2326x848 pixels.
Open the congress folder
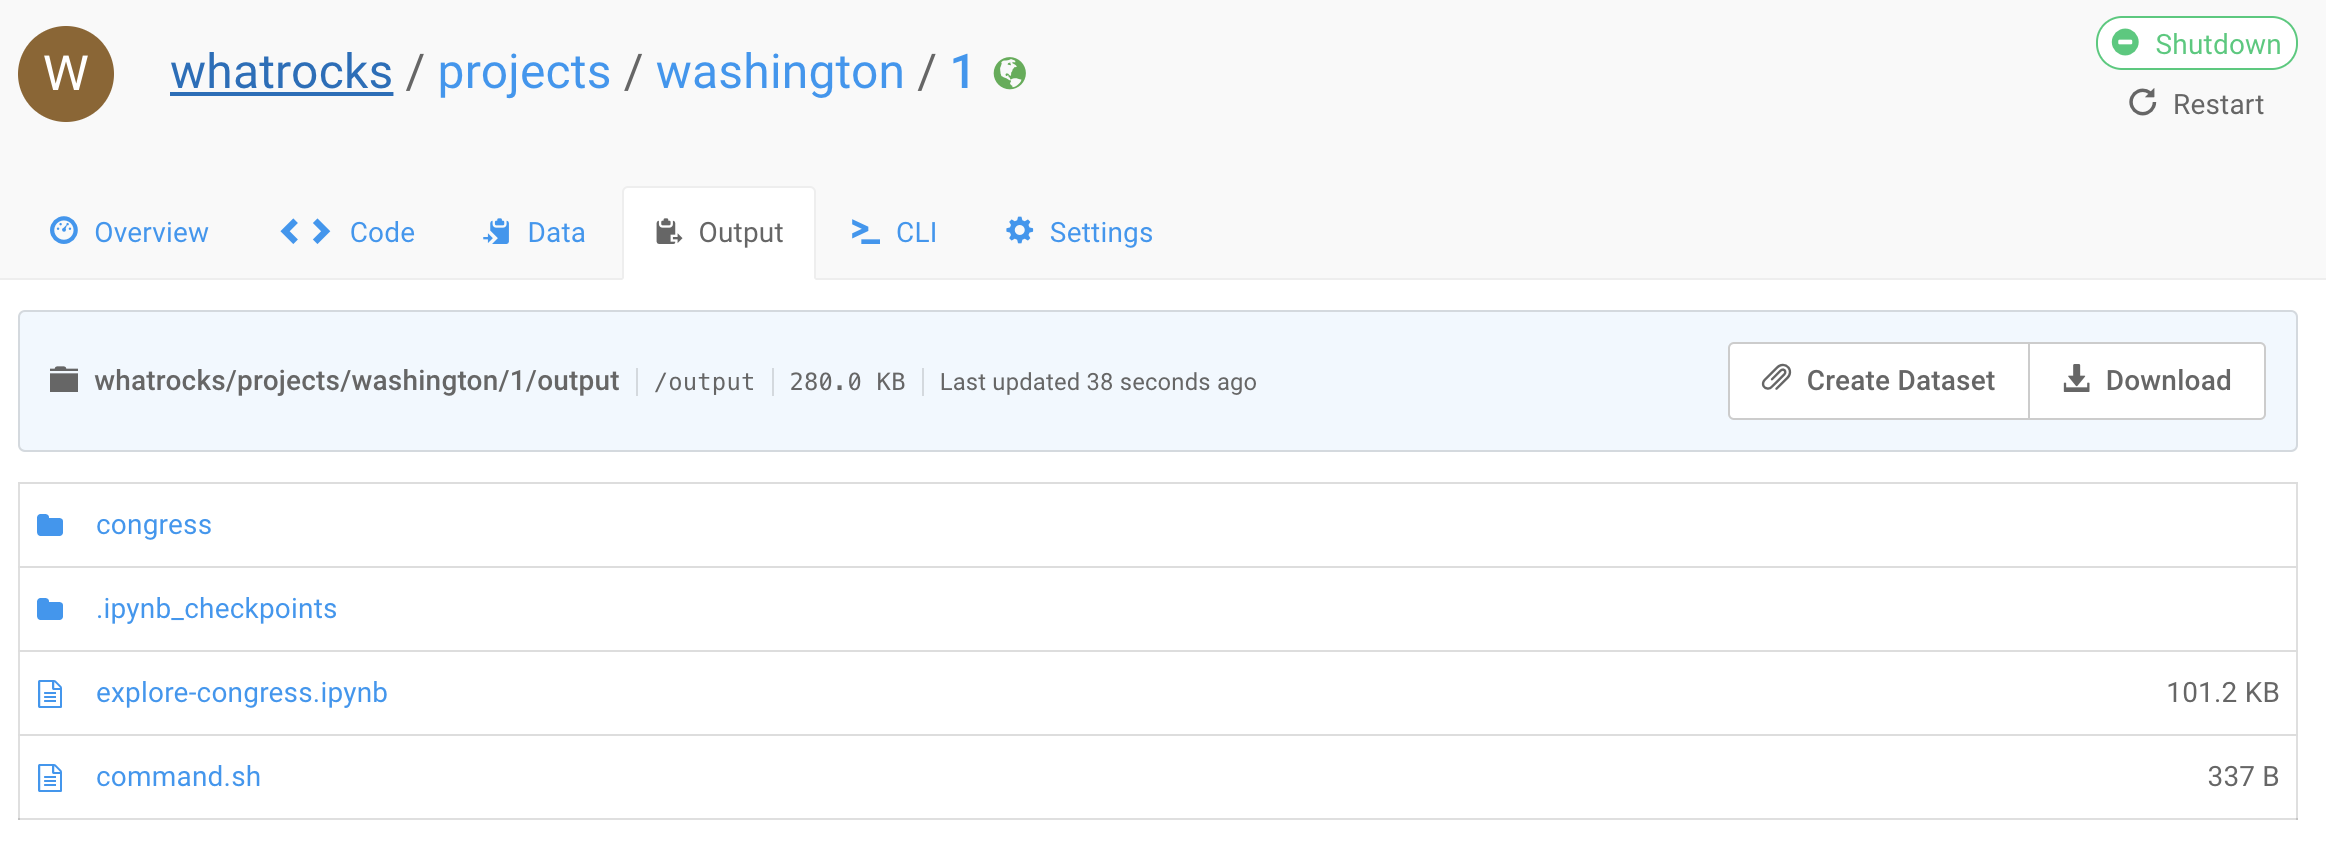tap(154, 525)
